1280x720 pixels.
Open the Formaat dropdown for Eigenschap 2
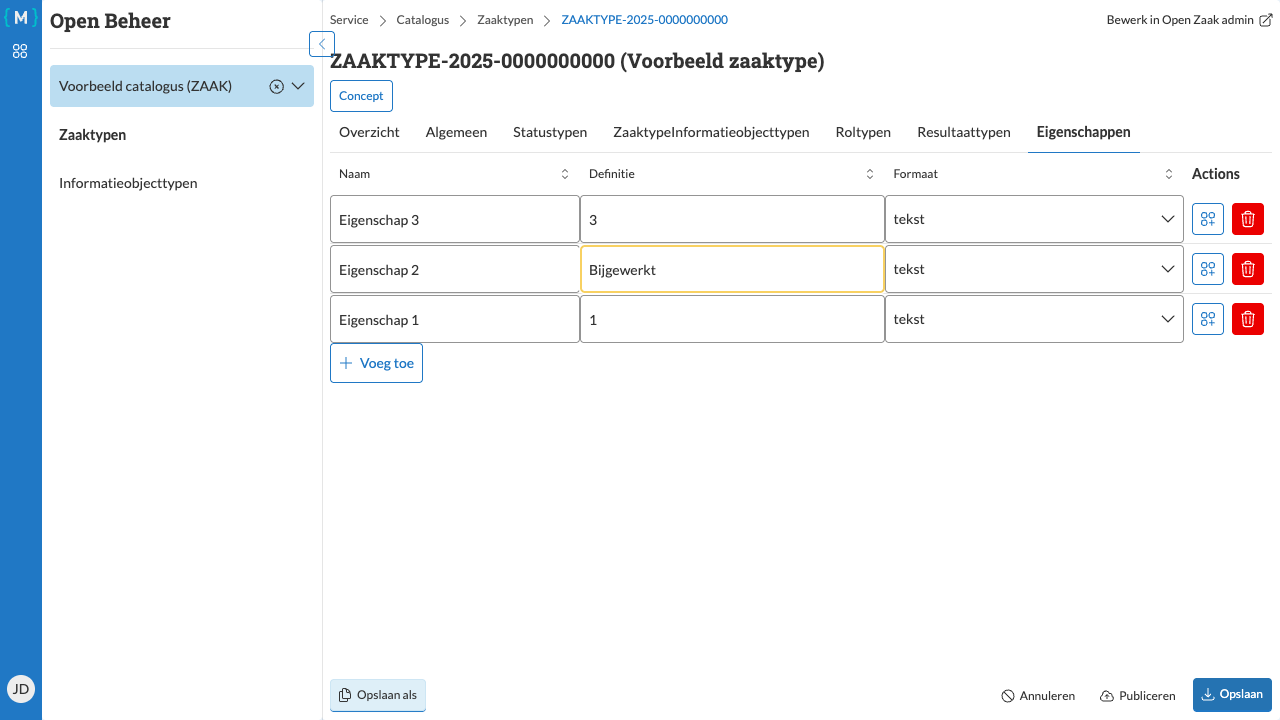click(1034, 269)
